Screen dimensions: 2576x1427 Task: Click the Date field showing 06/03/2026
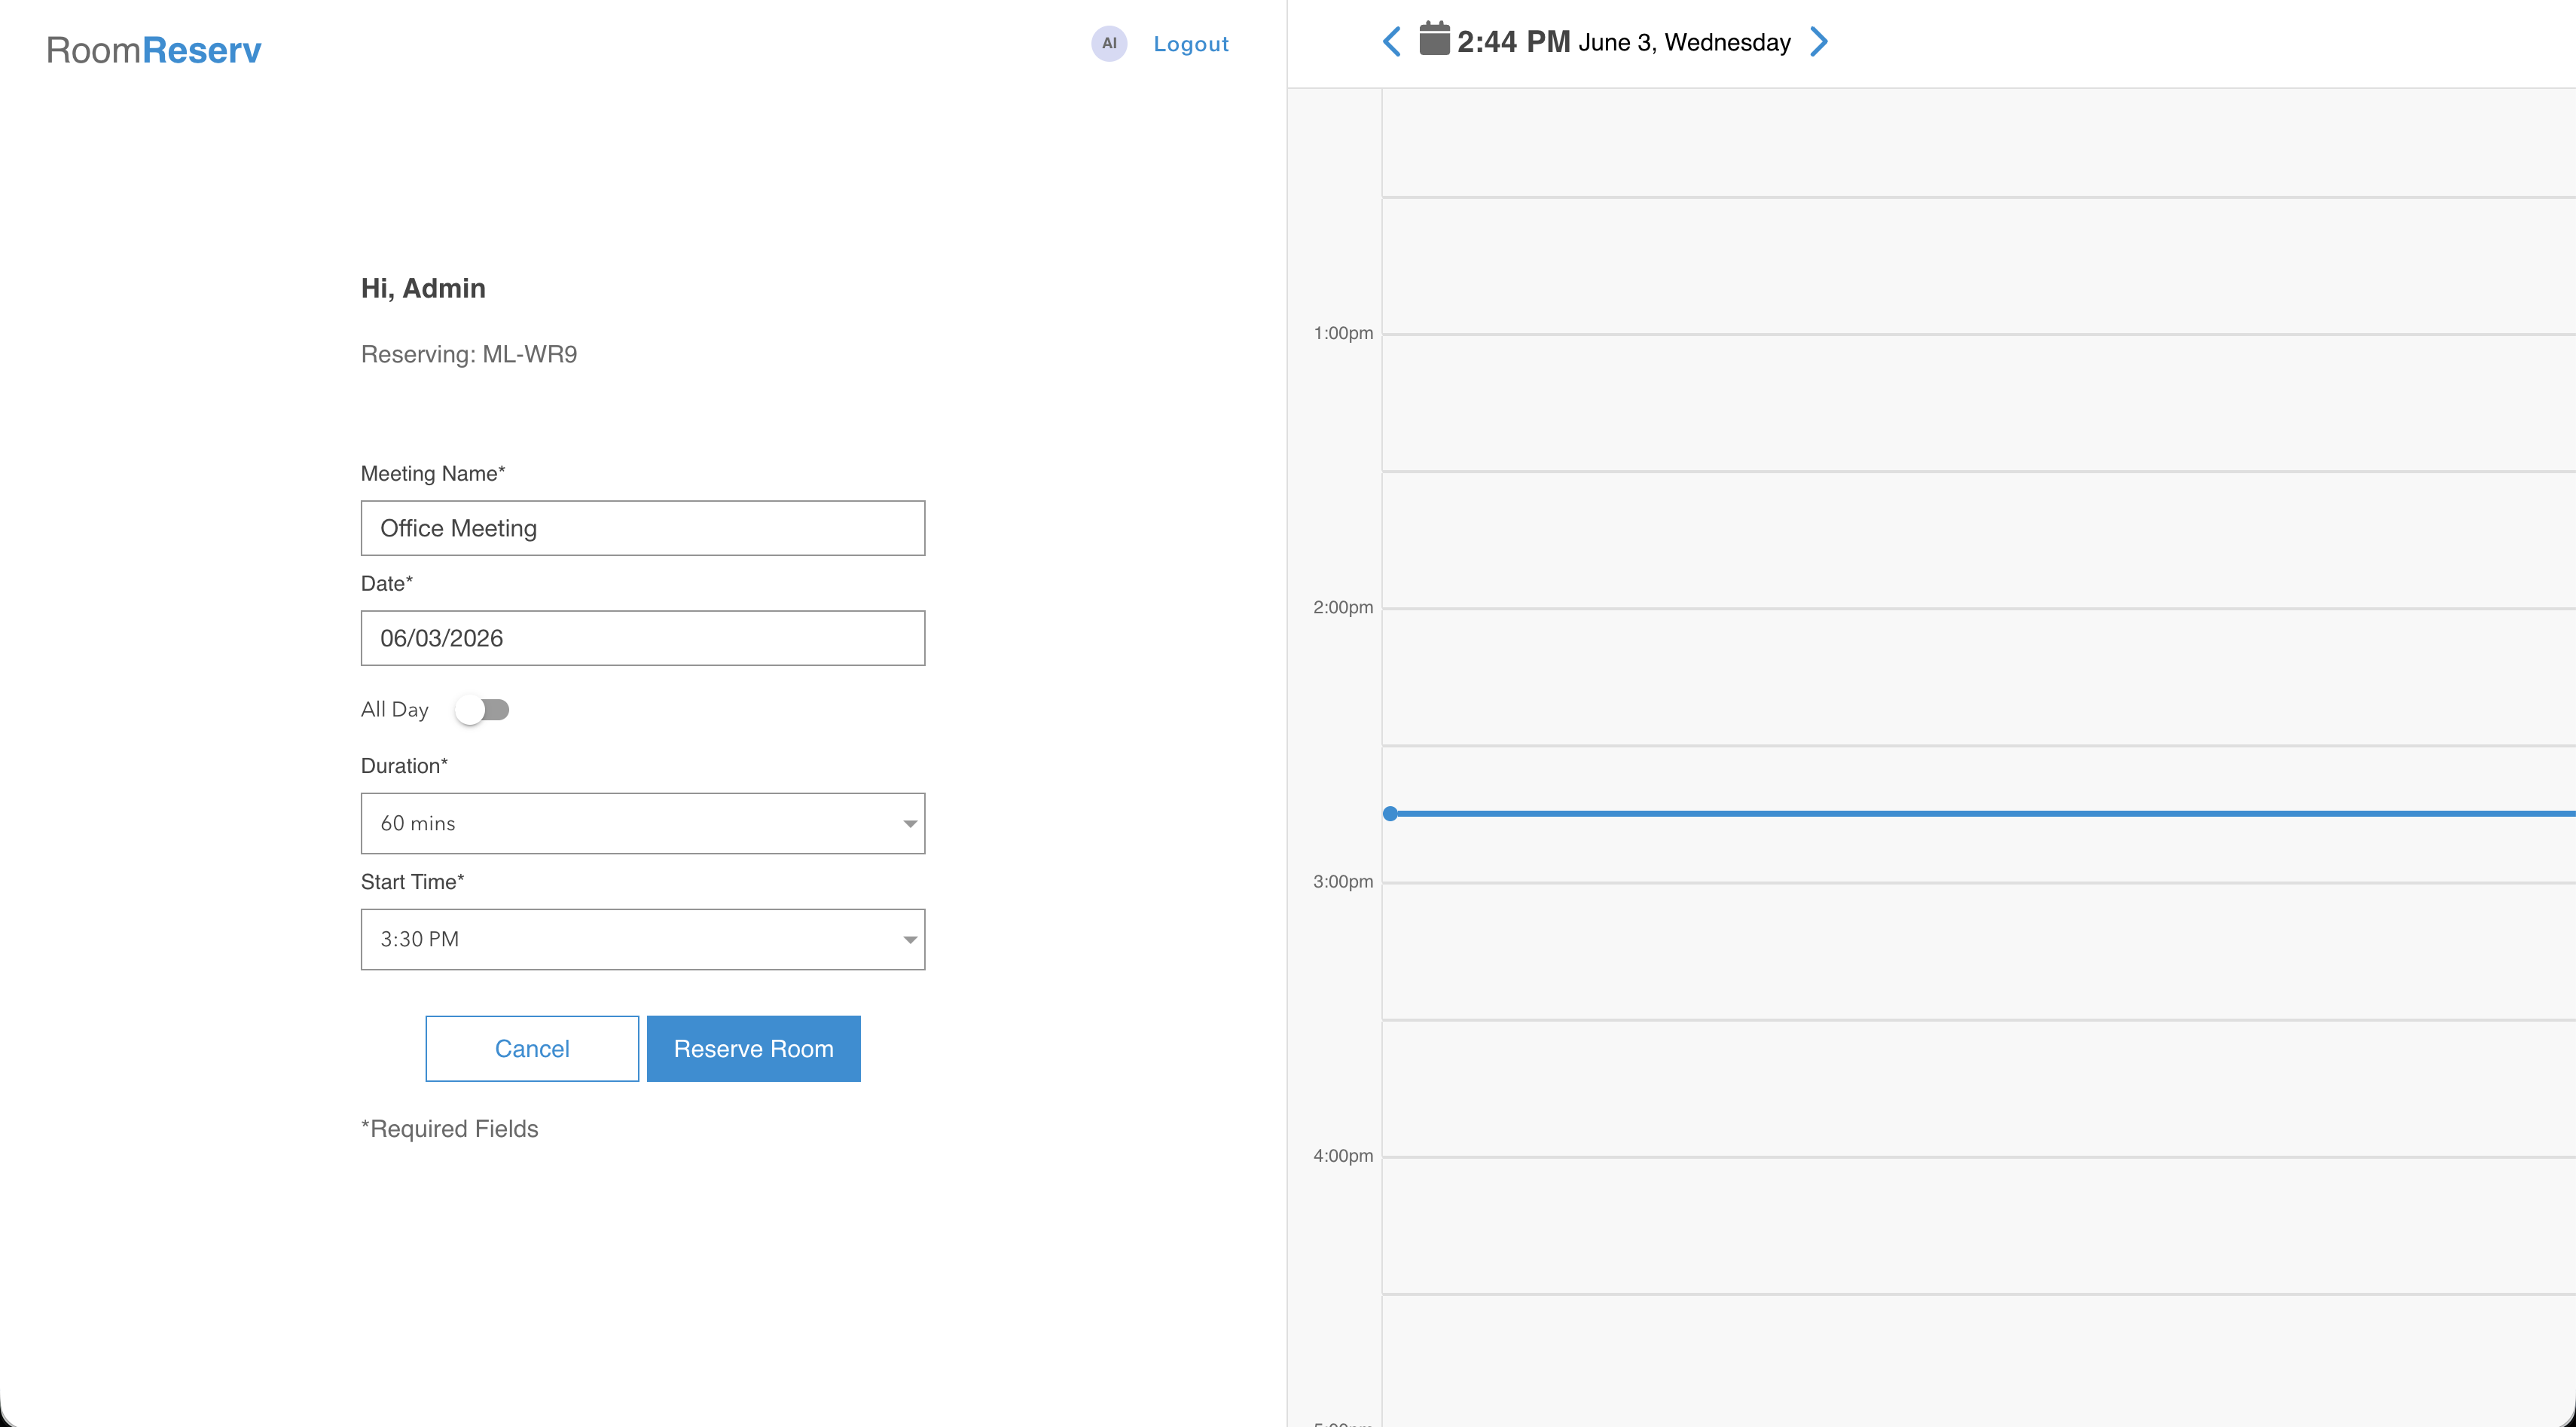coord(643,638)
